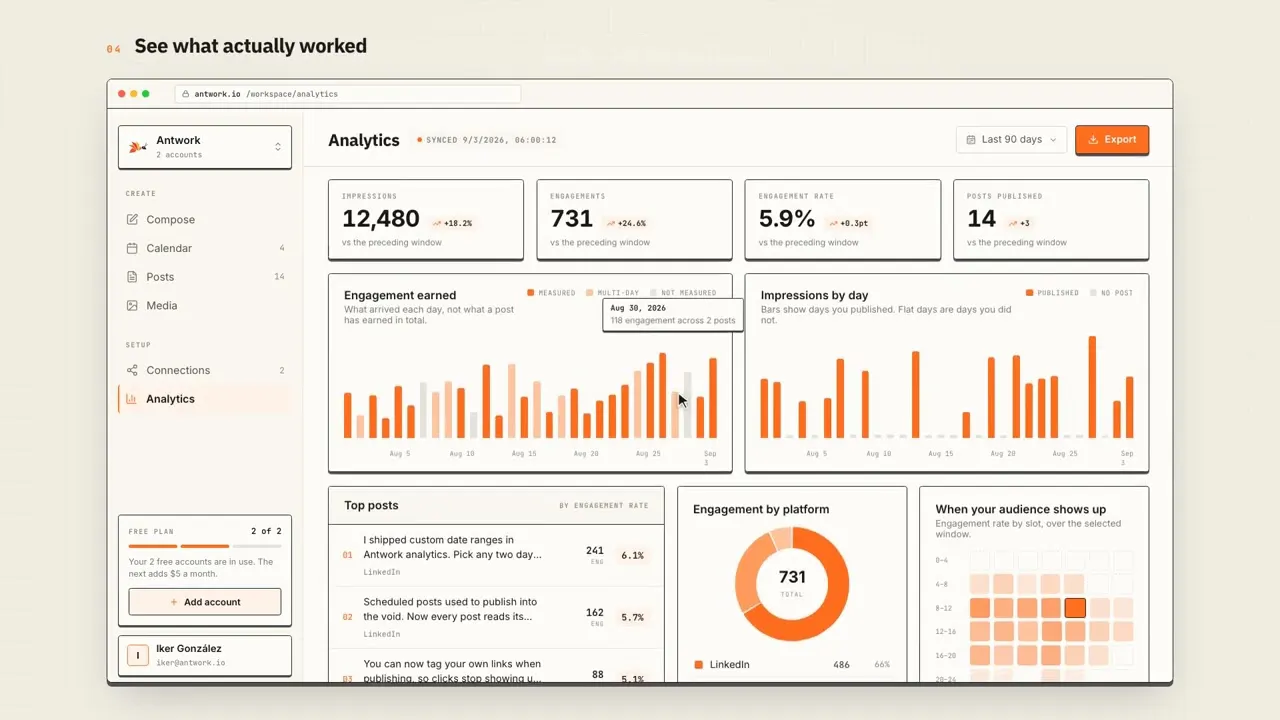The width and height of the screenshot is (1280, 720).
Task: Click the trend arrow icon beside +0.3pt
Action: click(836, 224)
